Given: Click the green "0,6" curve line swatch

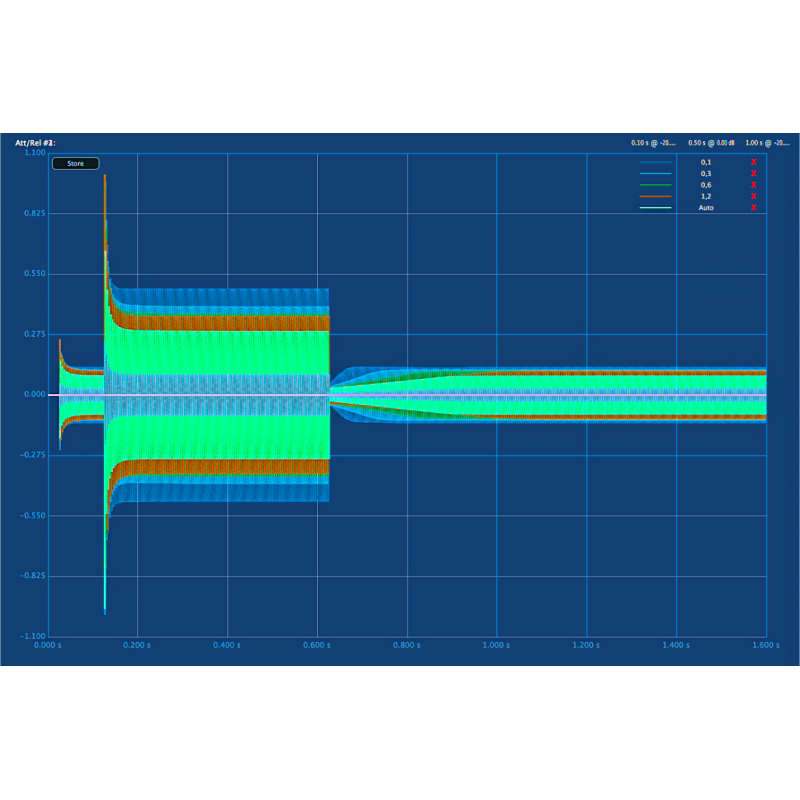Looking at the screenshot, I should [655, 184].
